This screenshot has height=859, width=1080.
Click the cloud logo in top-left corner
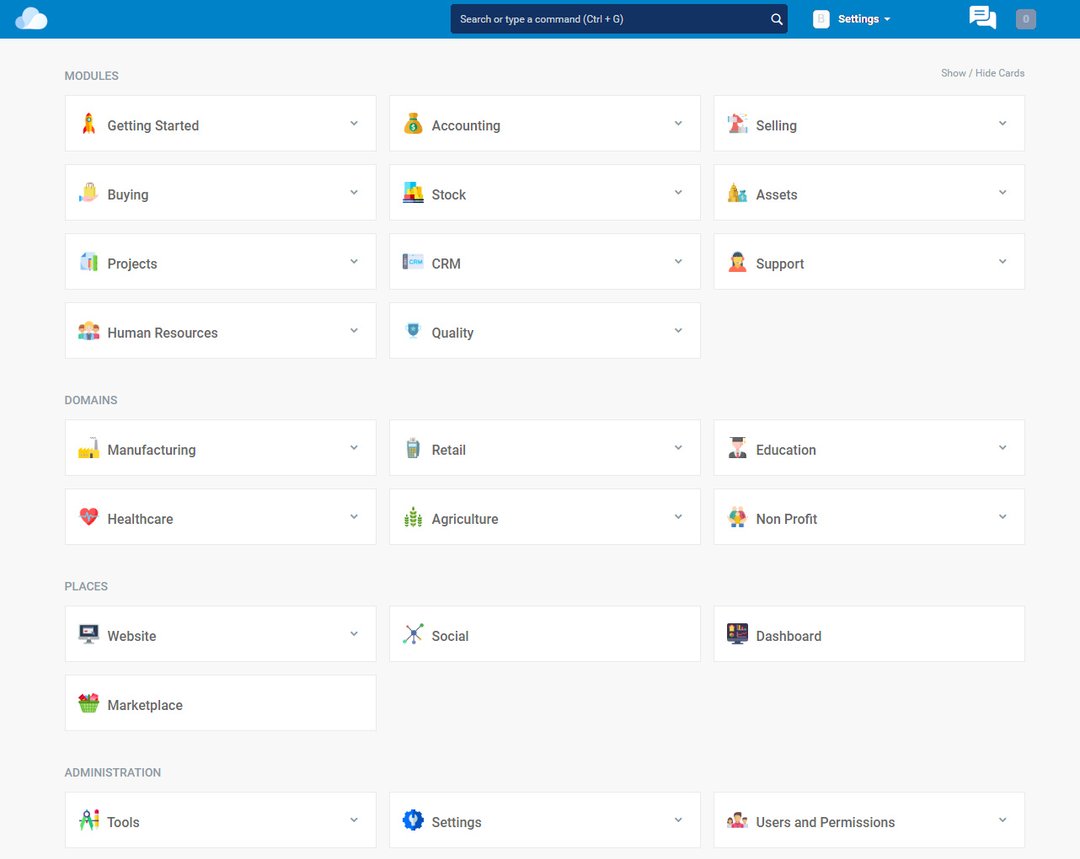(x=31, y=18)
